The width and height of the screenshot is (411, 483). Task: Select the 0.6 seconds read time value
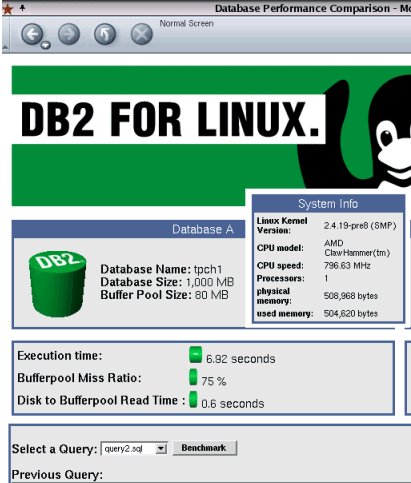[233, 404]
